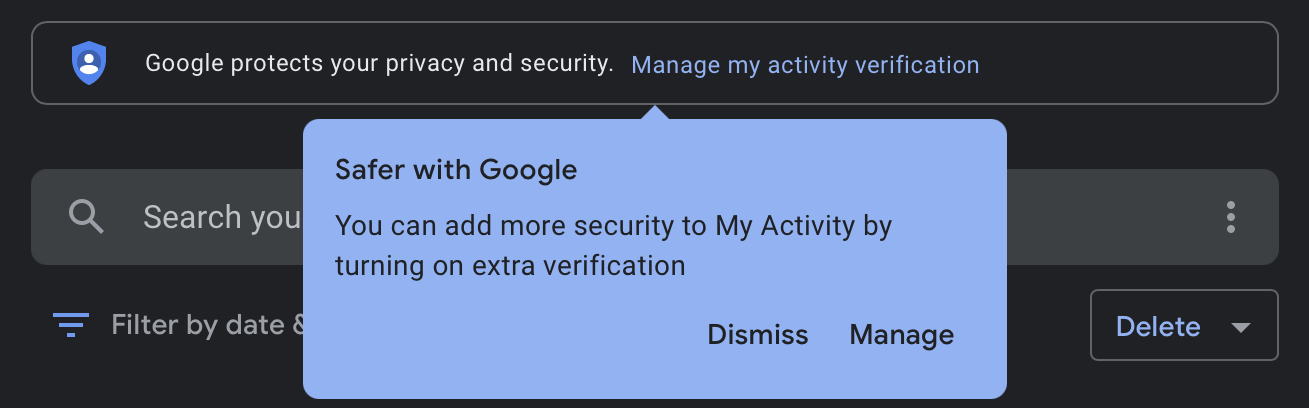Click the Google protects your privacy text
This screenshot has width=1309, height=408.
pos(379,64)
